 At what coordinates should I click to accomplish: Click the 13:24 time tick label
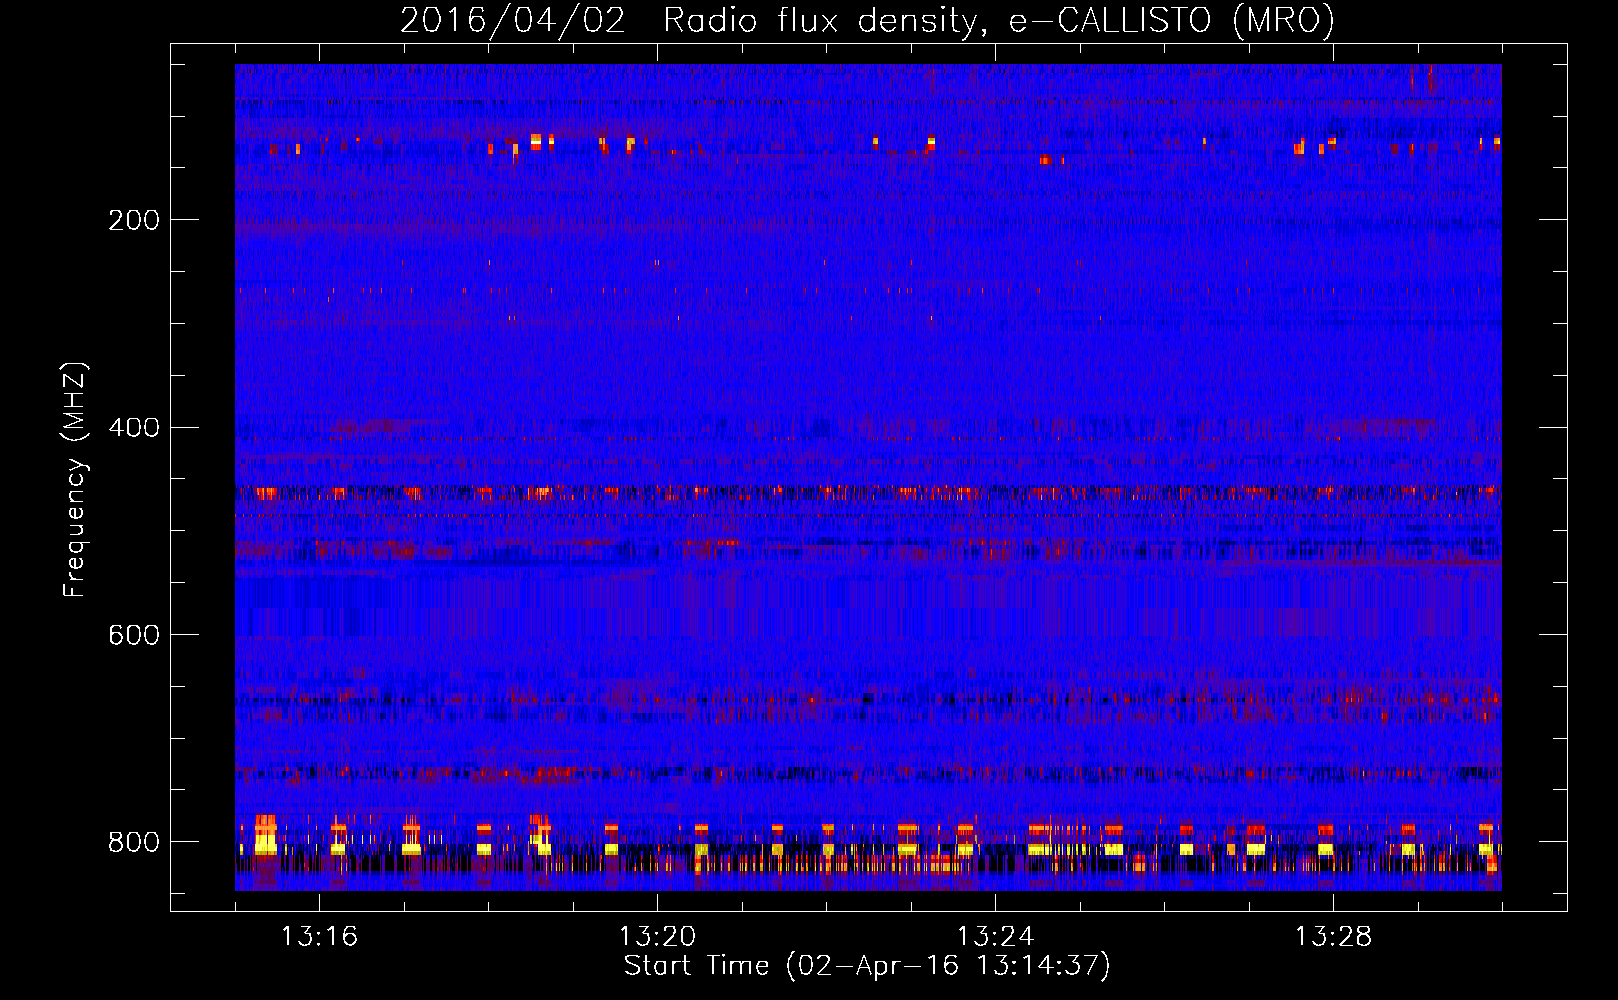pyautogui.click(x=995, y=937)
